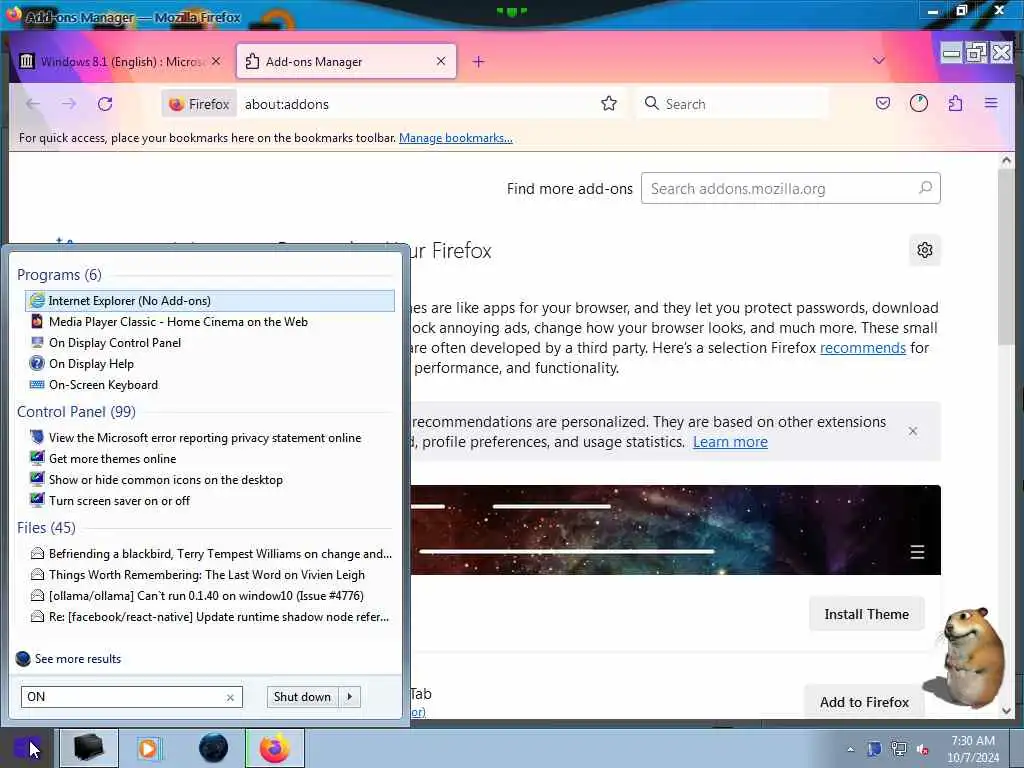Go forward with the forward arrow
The image size is (1024, 768).
[x=69, y=104]
